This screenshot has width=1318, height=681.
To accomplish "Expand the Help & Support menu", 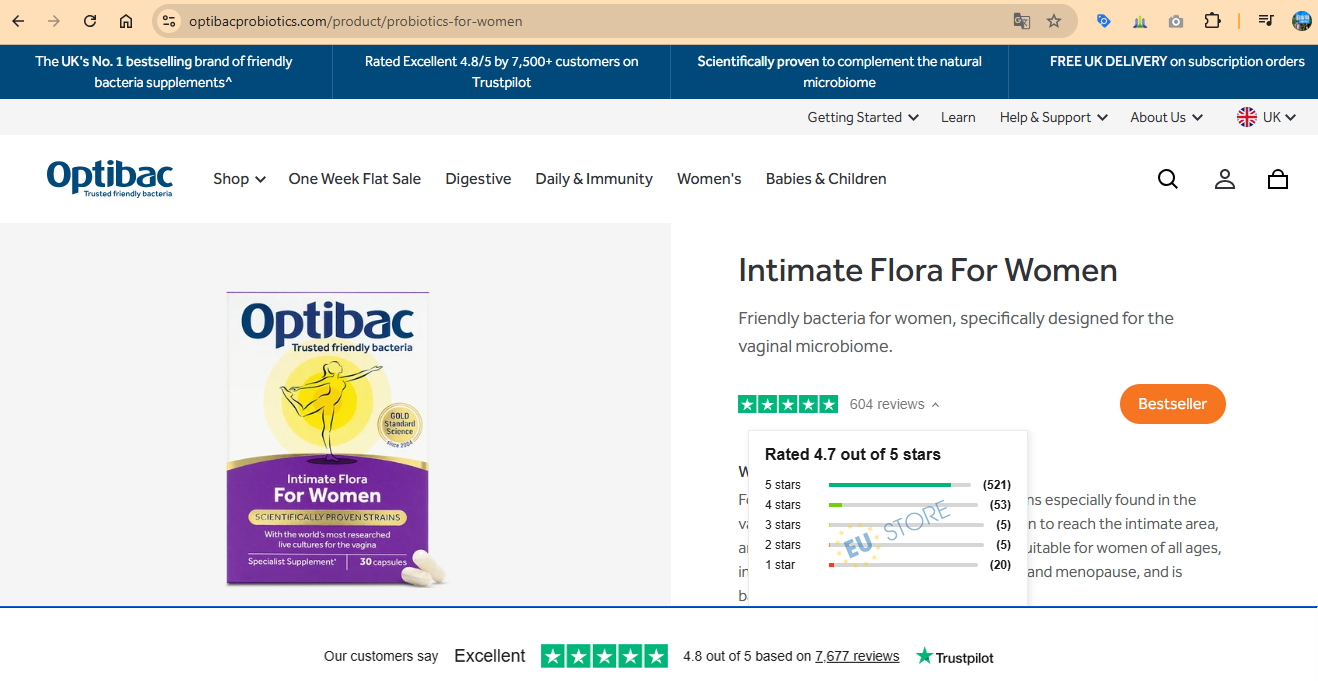I will [1054, 117].
